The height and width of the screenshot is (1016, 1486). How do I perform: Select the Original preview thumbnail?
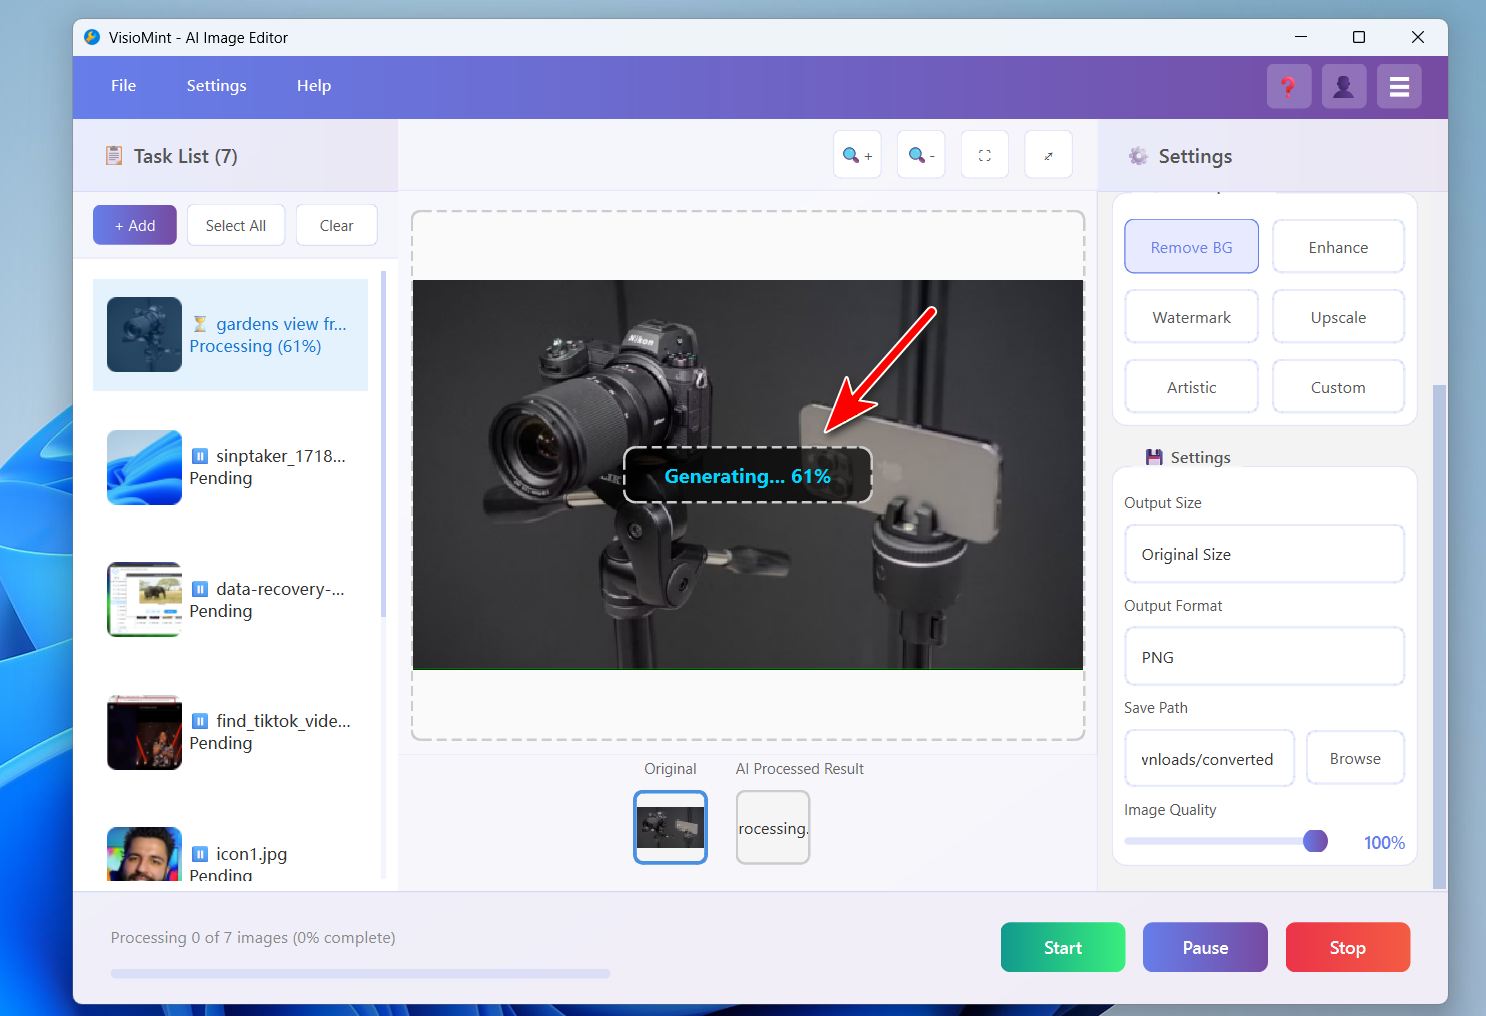670,827
